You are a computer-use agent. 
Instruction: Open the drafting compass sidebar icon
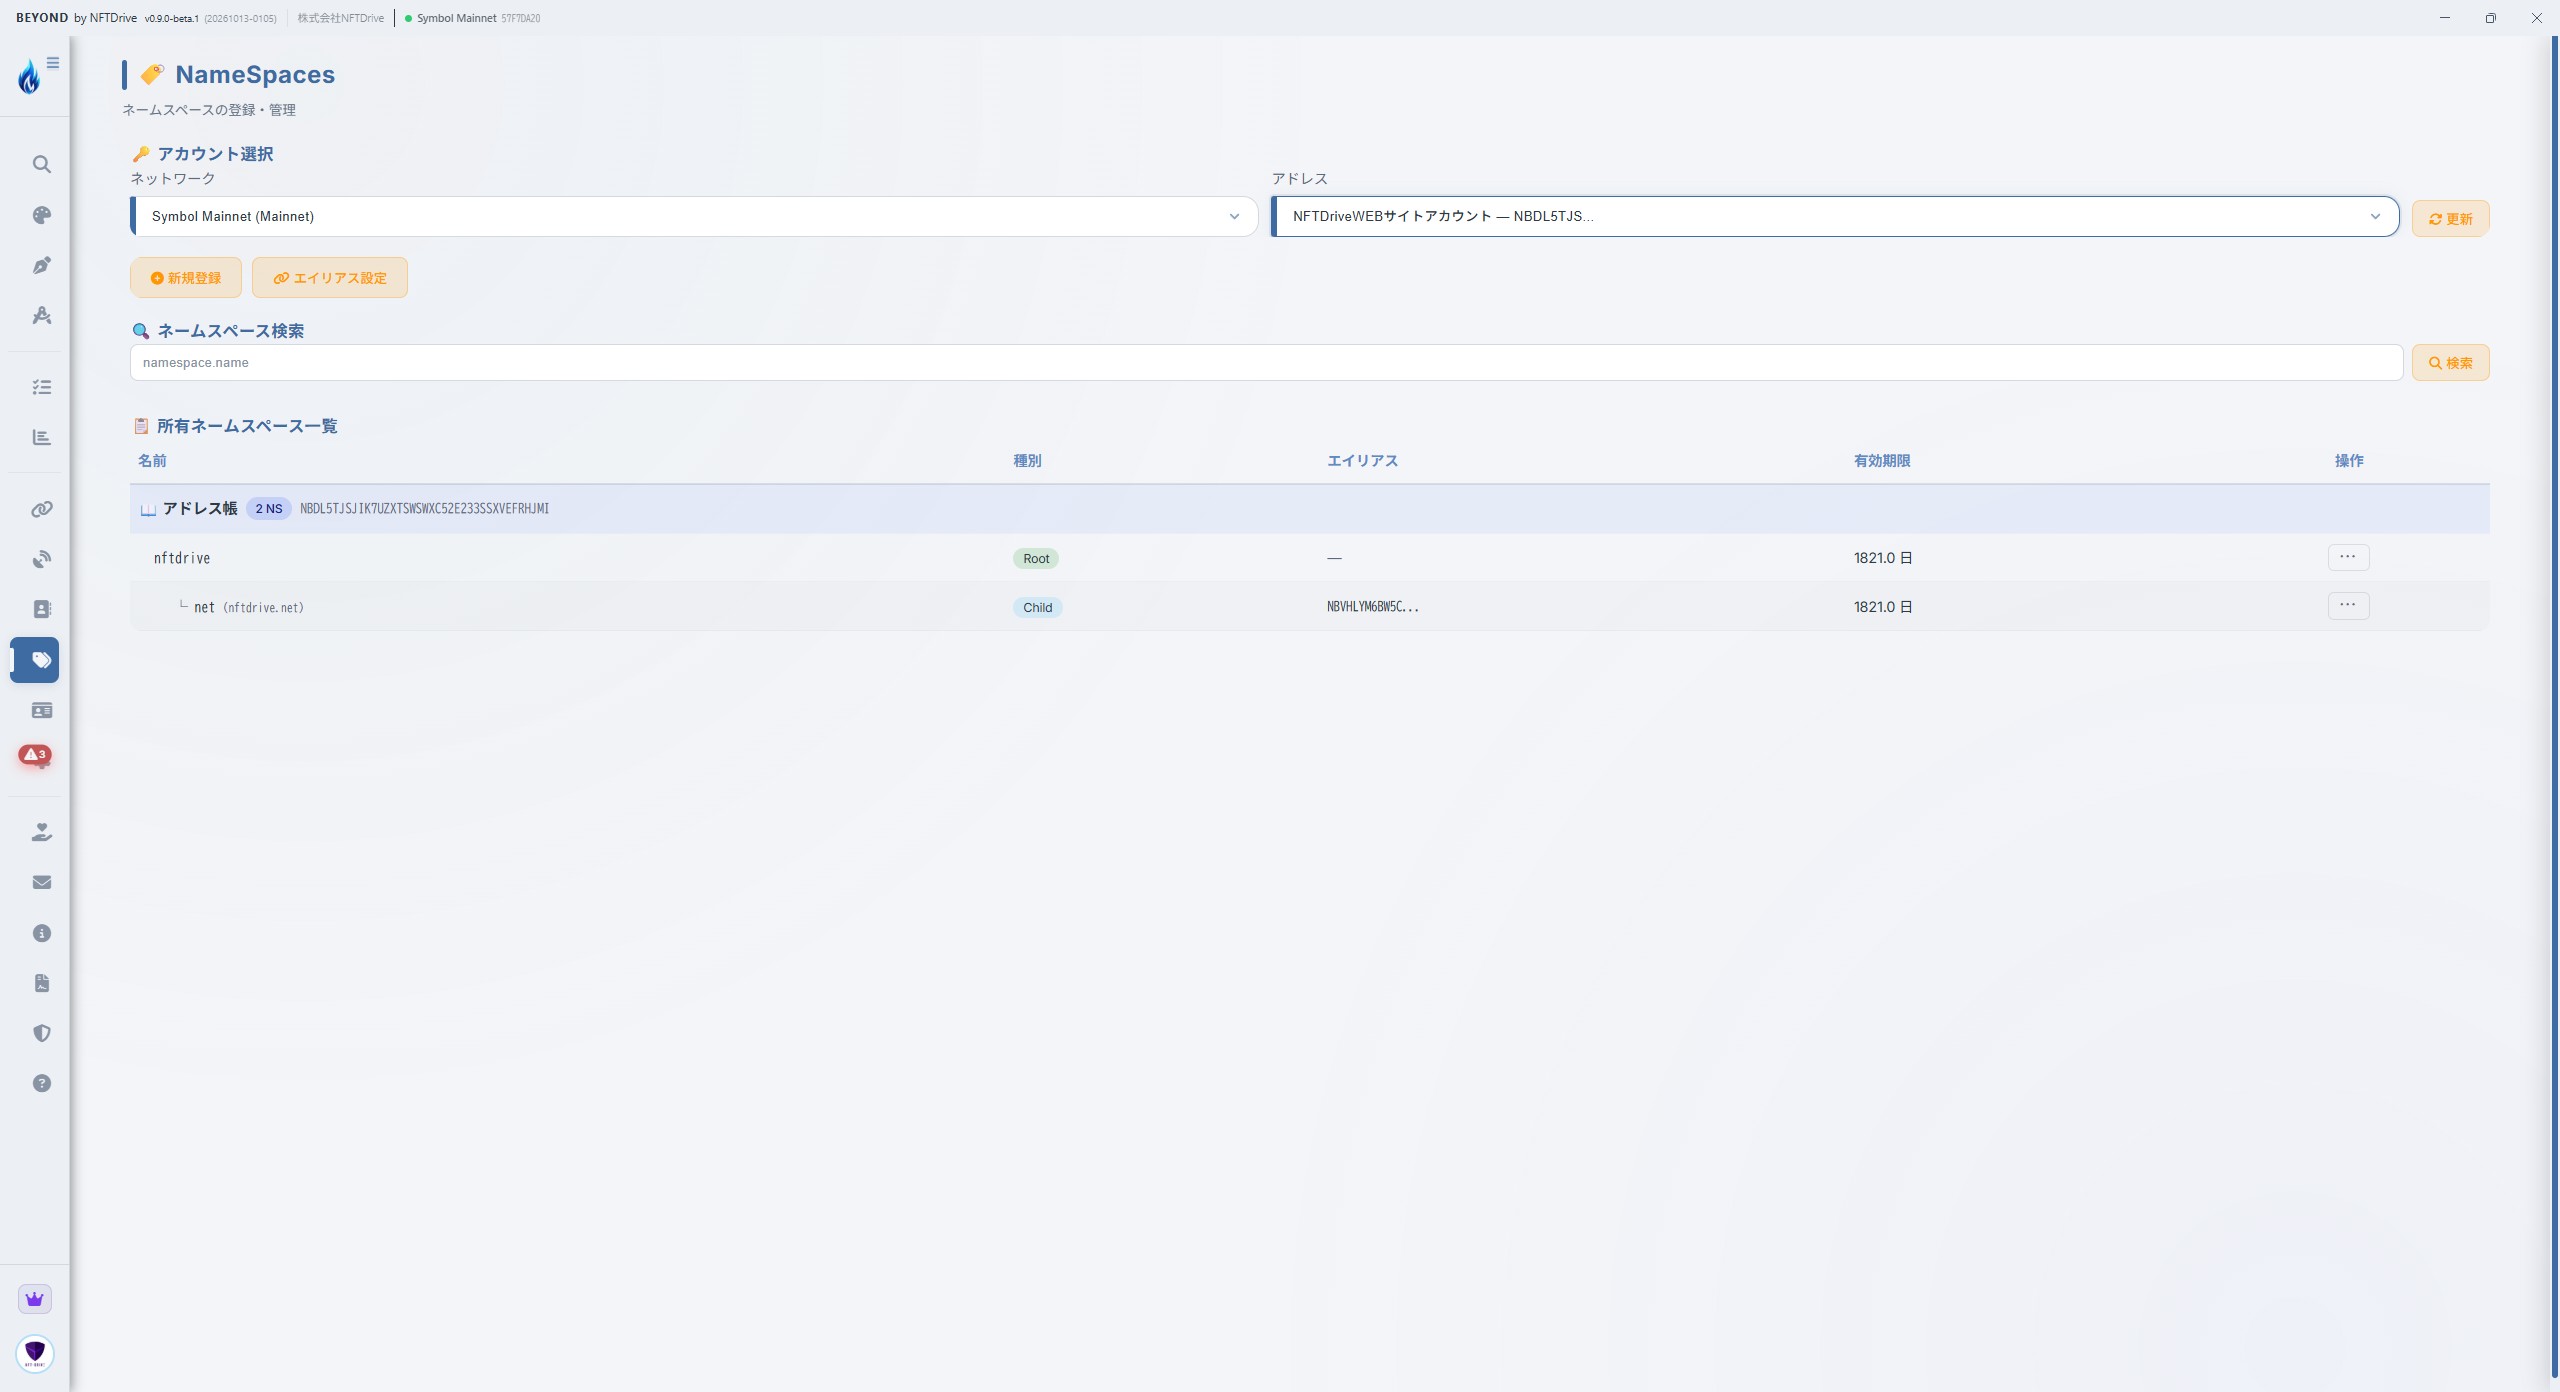click(x=41, y=315)
